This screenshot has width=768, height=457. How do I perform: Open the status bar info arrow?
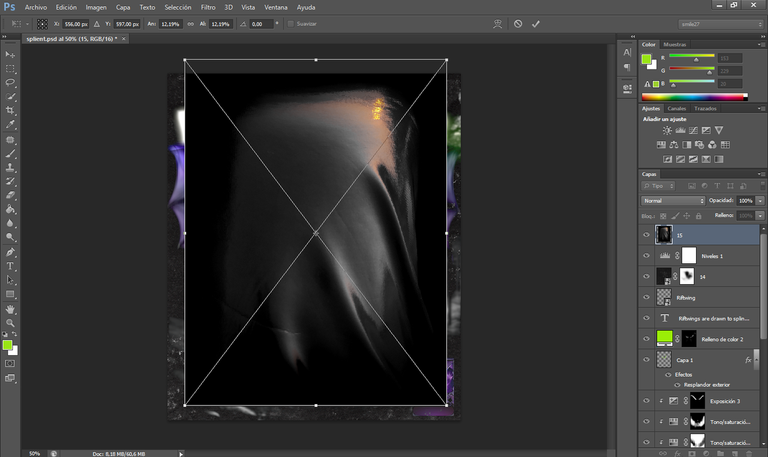181,454
